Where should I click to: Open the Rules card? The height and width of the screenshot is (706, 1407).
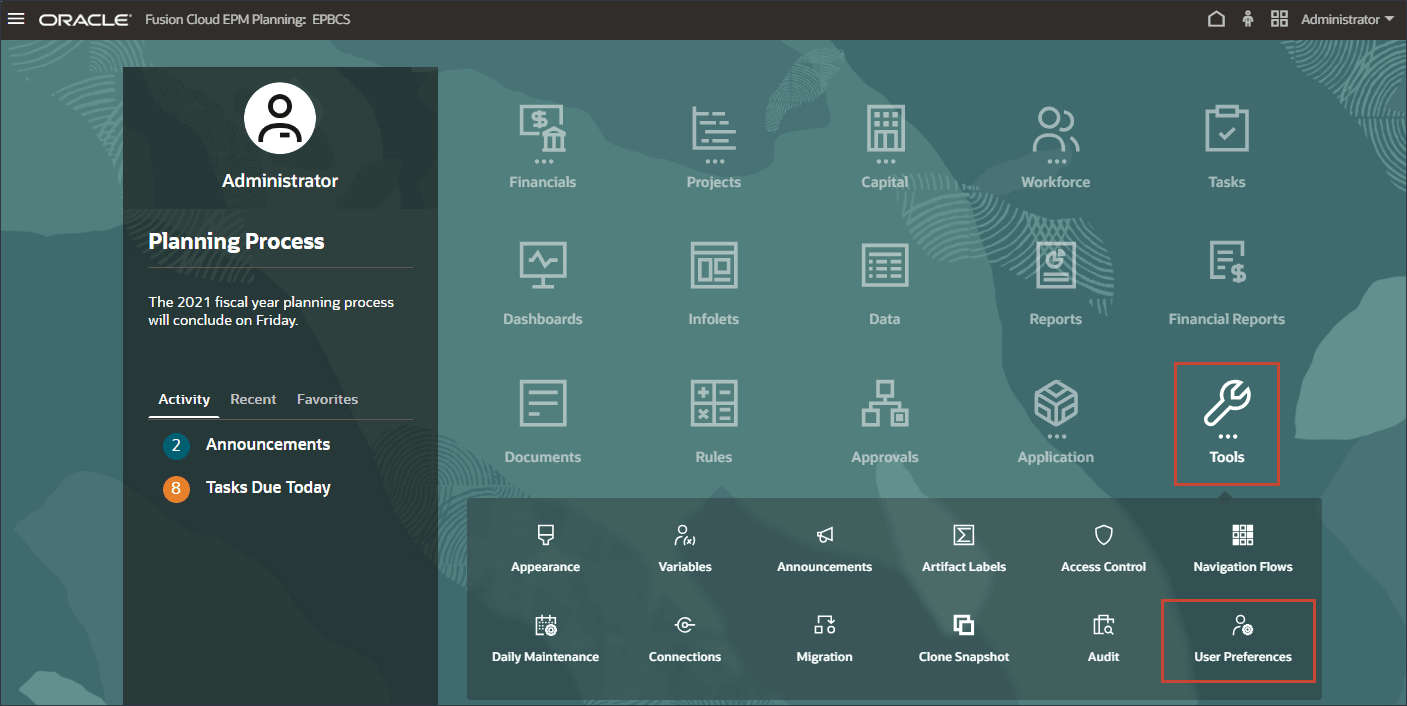click(714, 422)
